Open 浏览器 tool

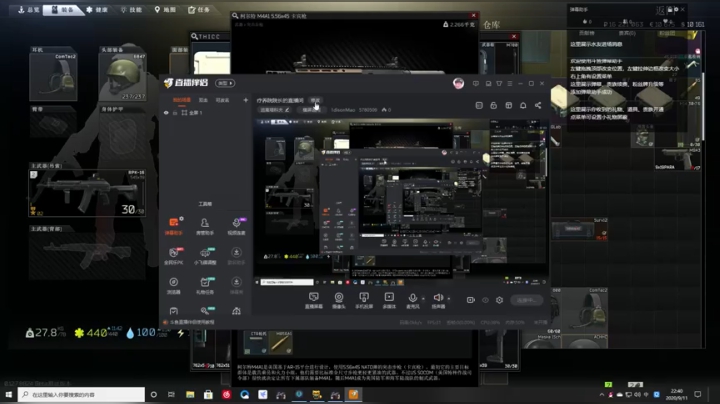[x=174, y=285]
